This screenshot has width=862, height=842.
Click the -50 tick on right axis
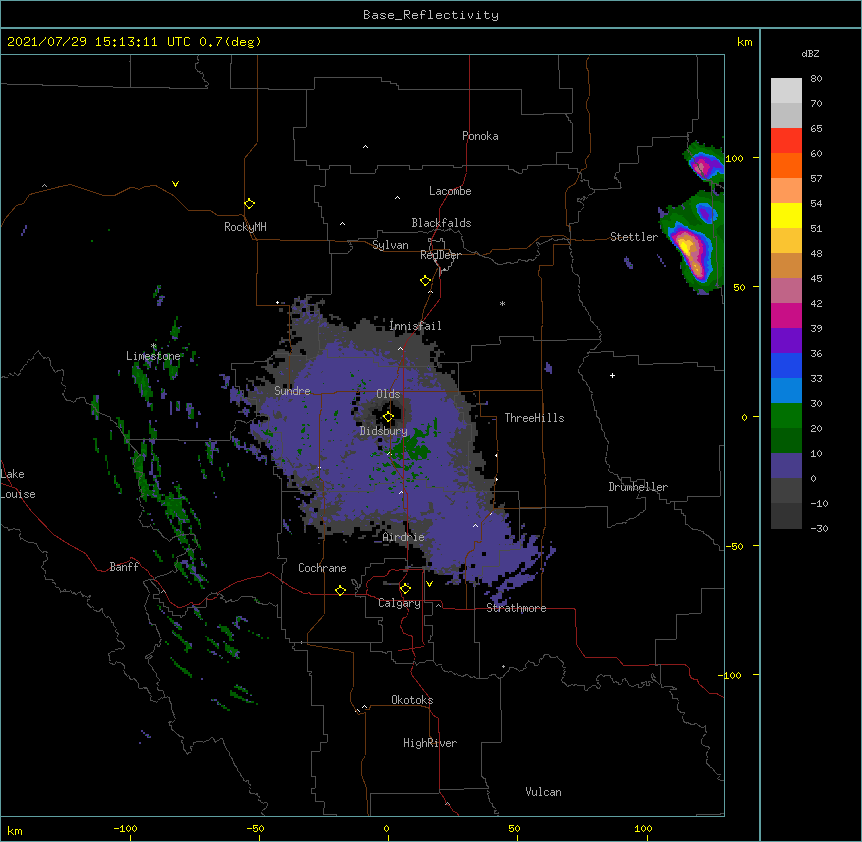coord(734,546)
